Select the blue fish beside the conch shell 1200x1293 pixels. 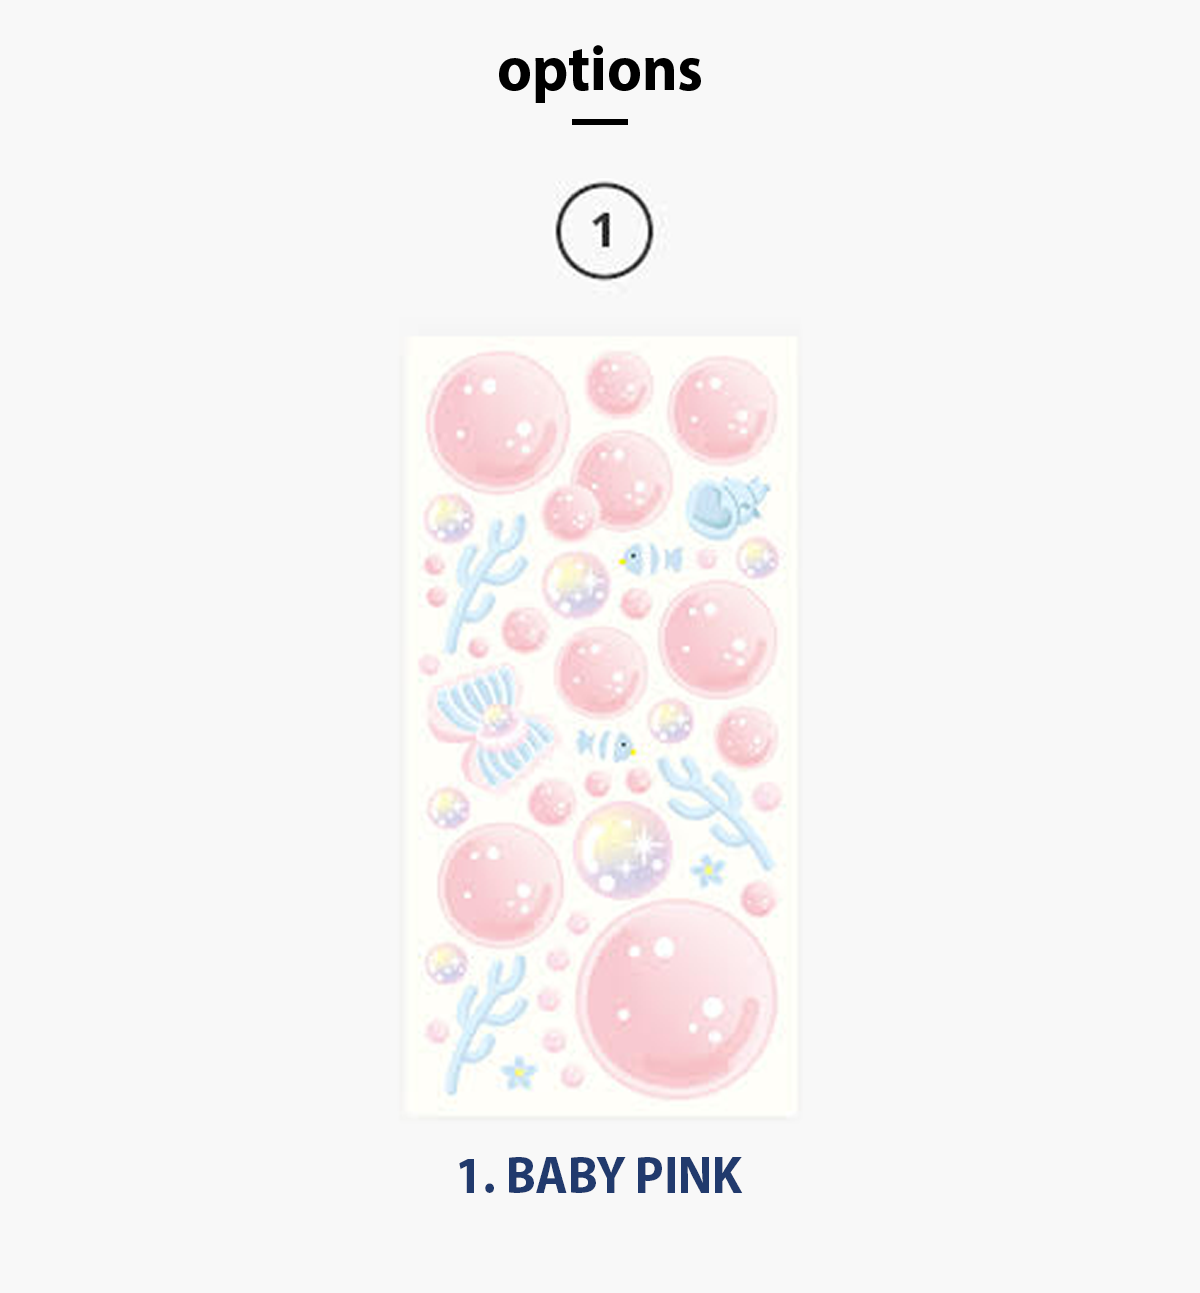[x=651, y=559]
